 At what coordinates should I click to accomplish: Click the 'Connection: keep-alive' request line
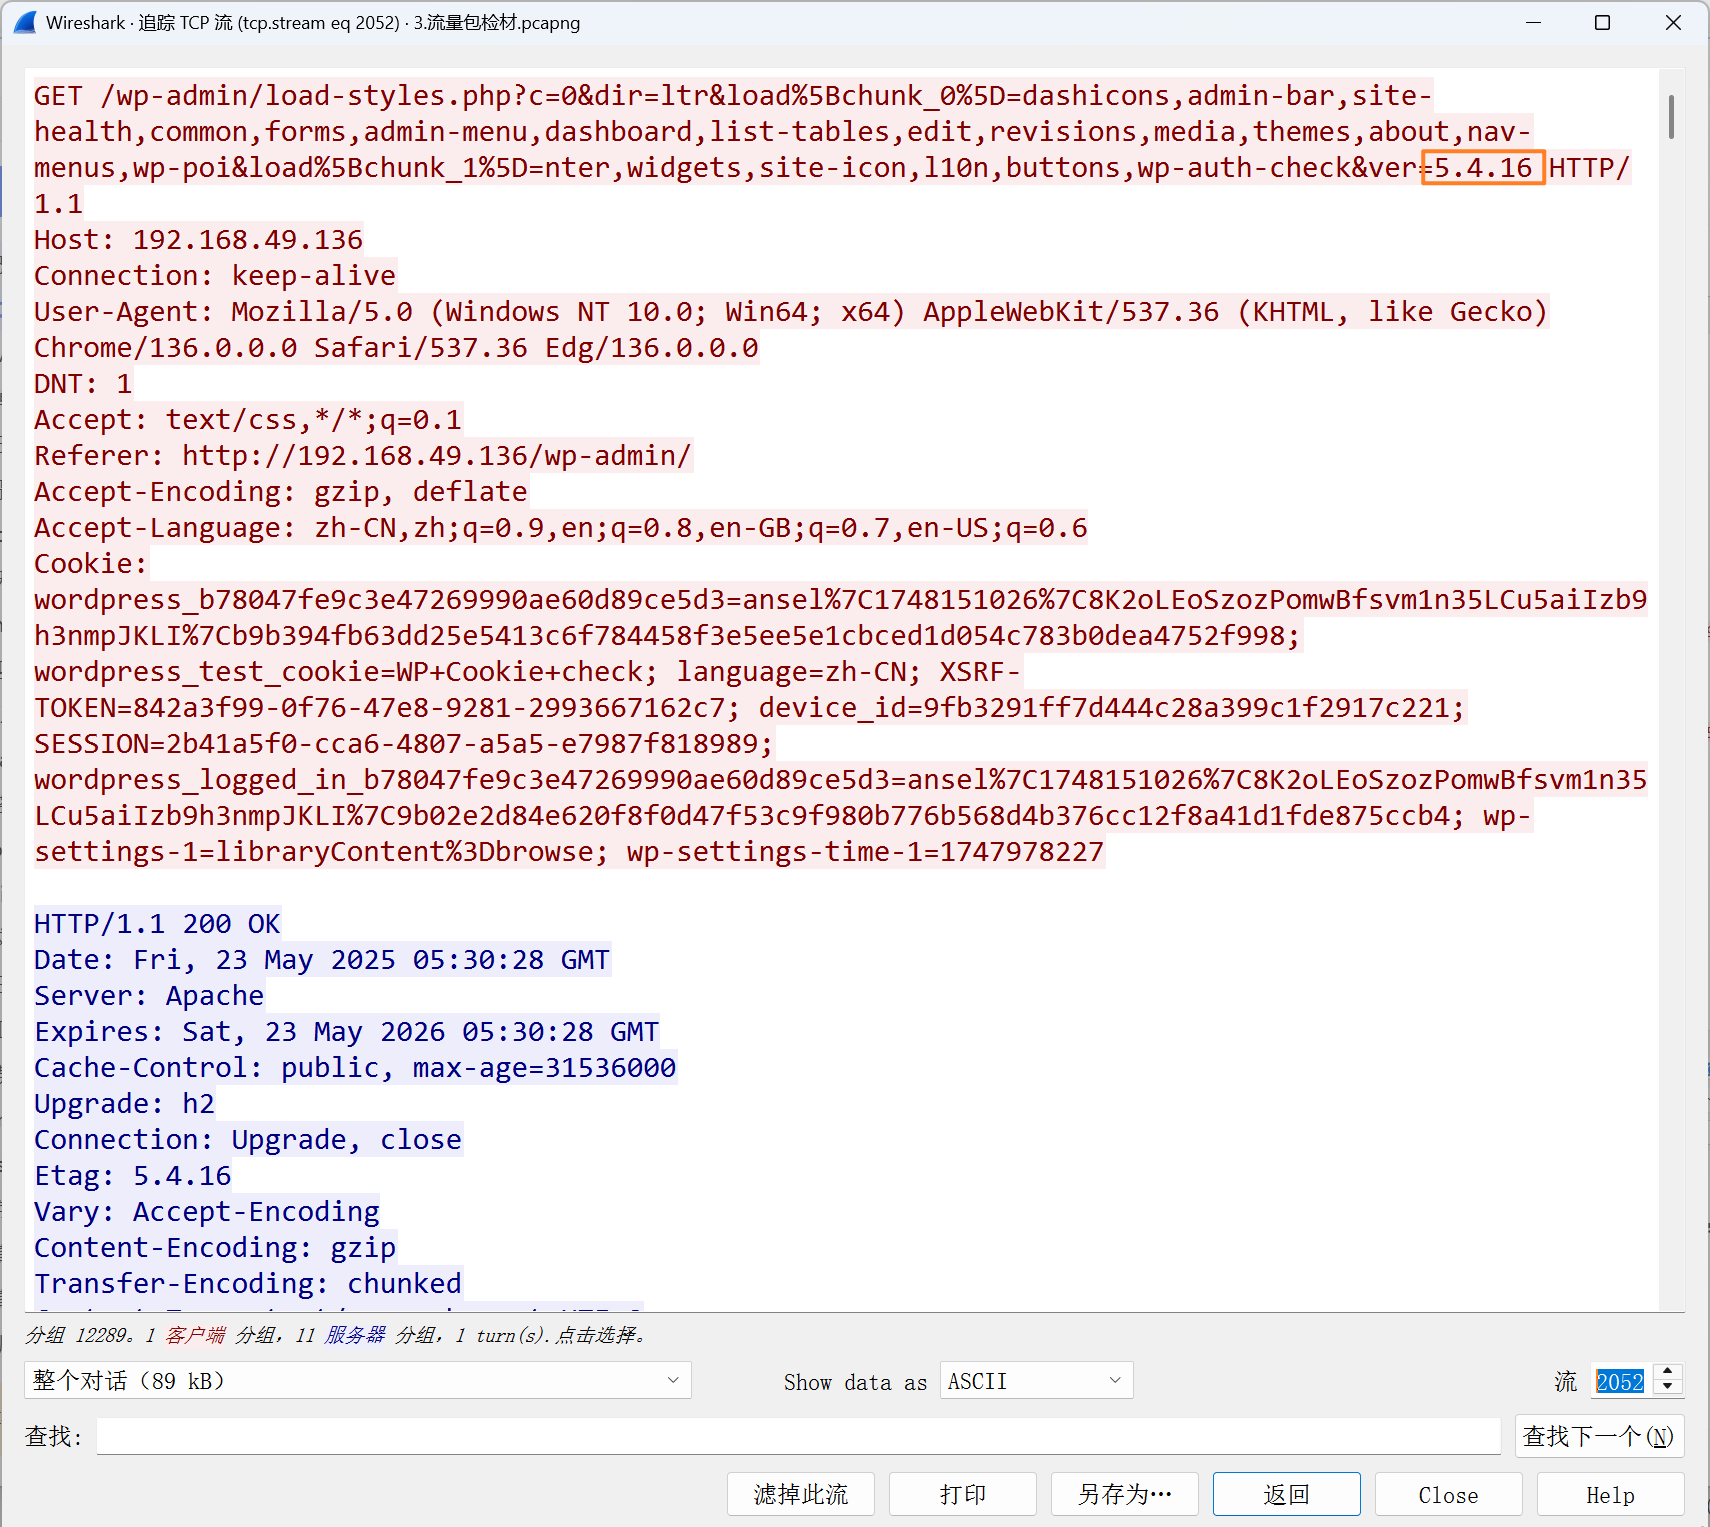coord(215,276)
